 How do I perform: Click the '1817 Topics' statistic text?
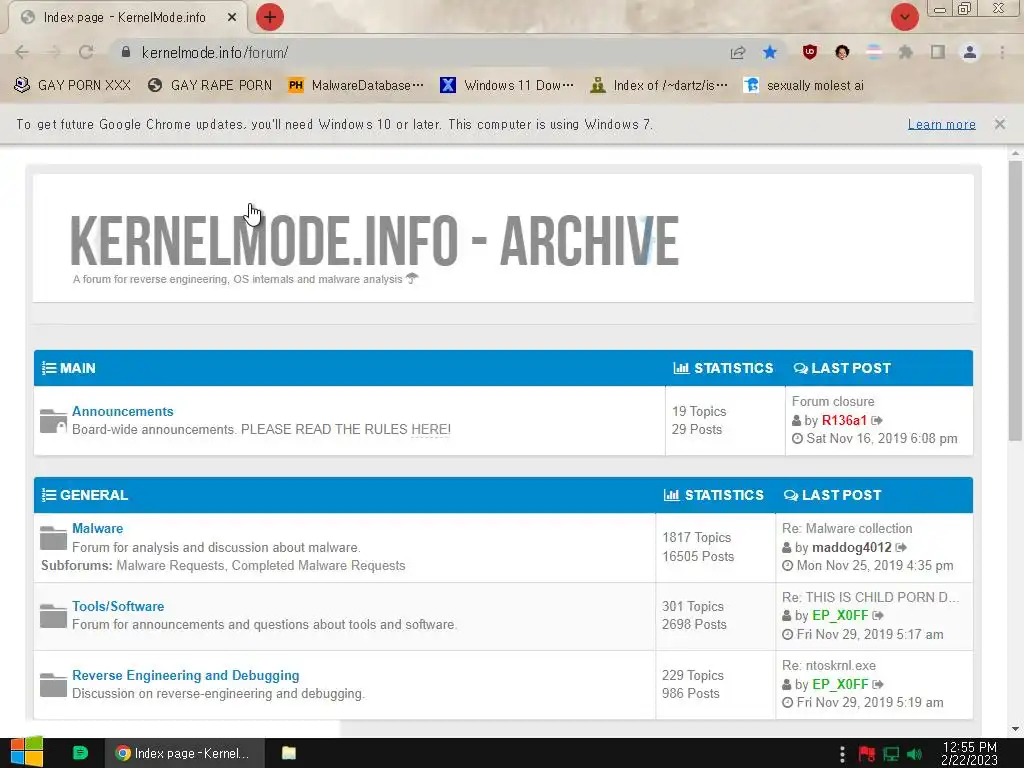pyautogui.click(x=696, y=537)
